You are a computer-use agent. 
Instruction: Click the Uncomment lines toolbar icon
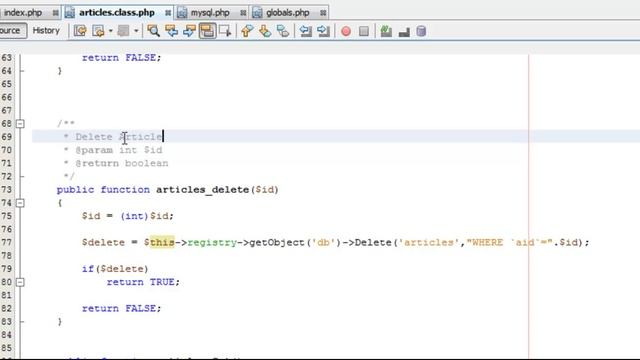(x=404, y=32)
